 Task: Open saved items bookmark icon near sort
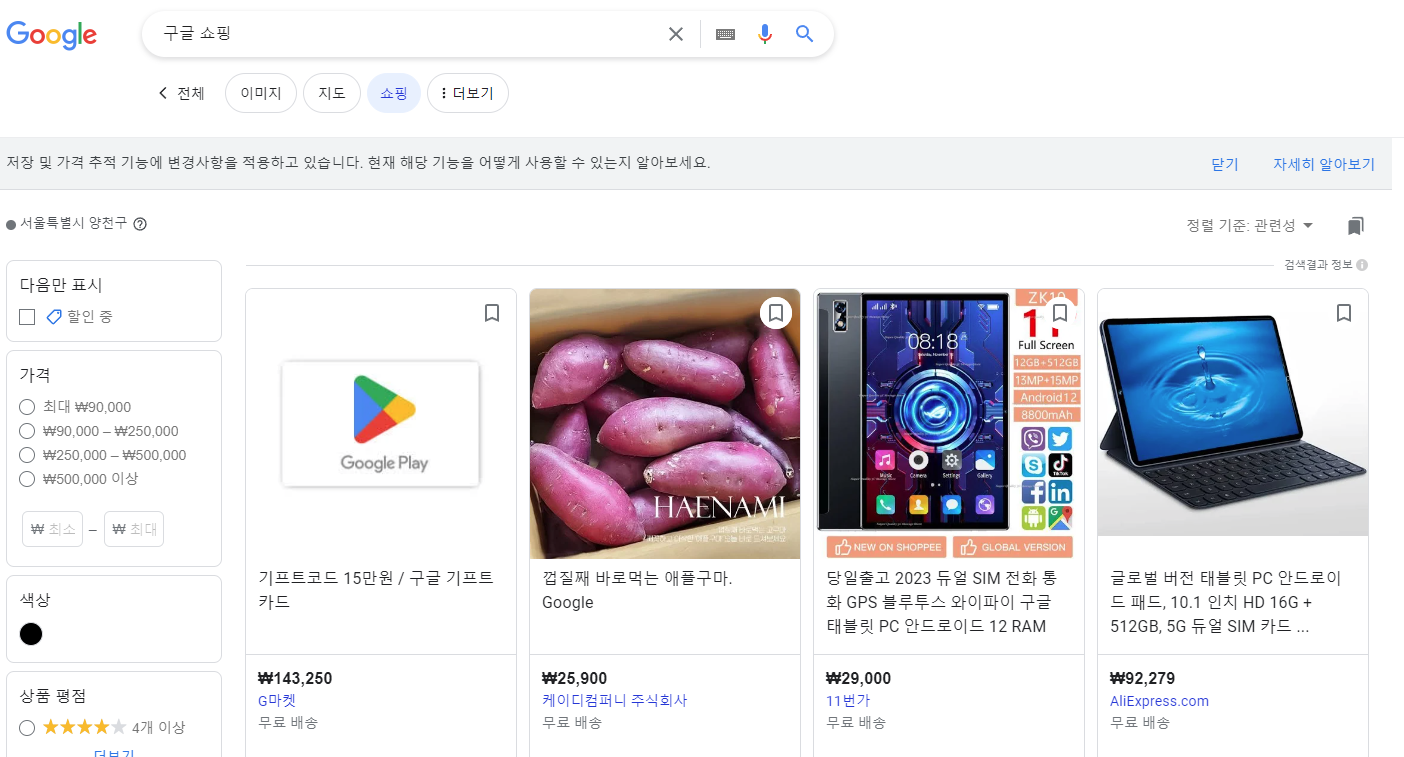1355,226
